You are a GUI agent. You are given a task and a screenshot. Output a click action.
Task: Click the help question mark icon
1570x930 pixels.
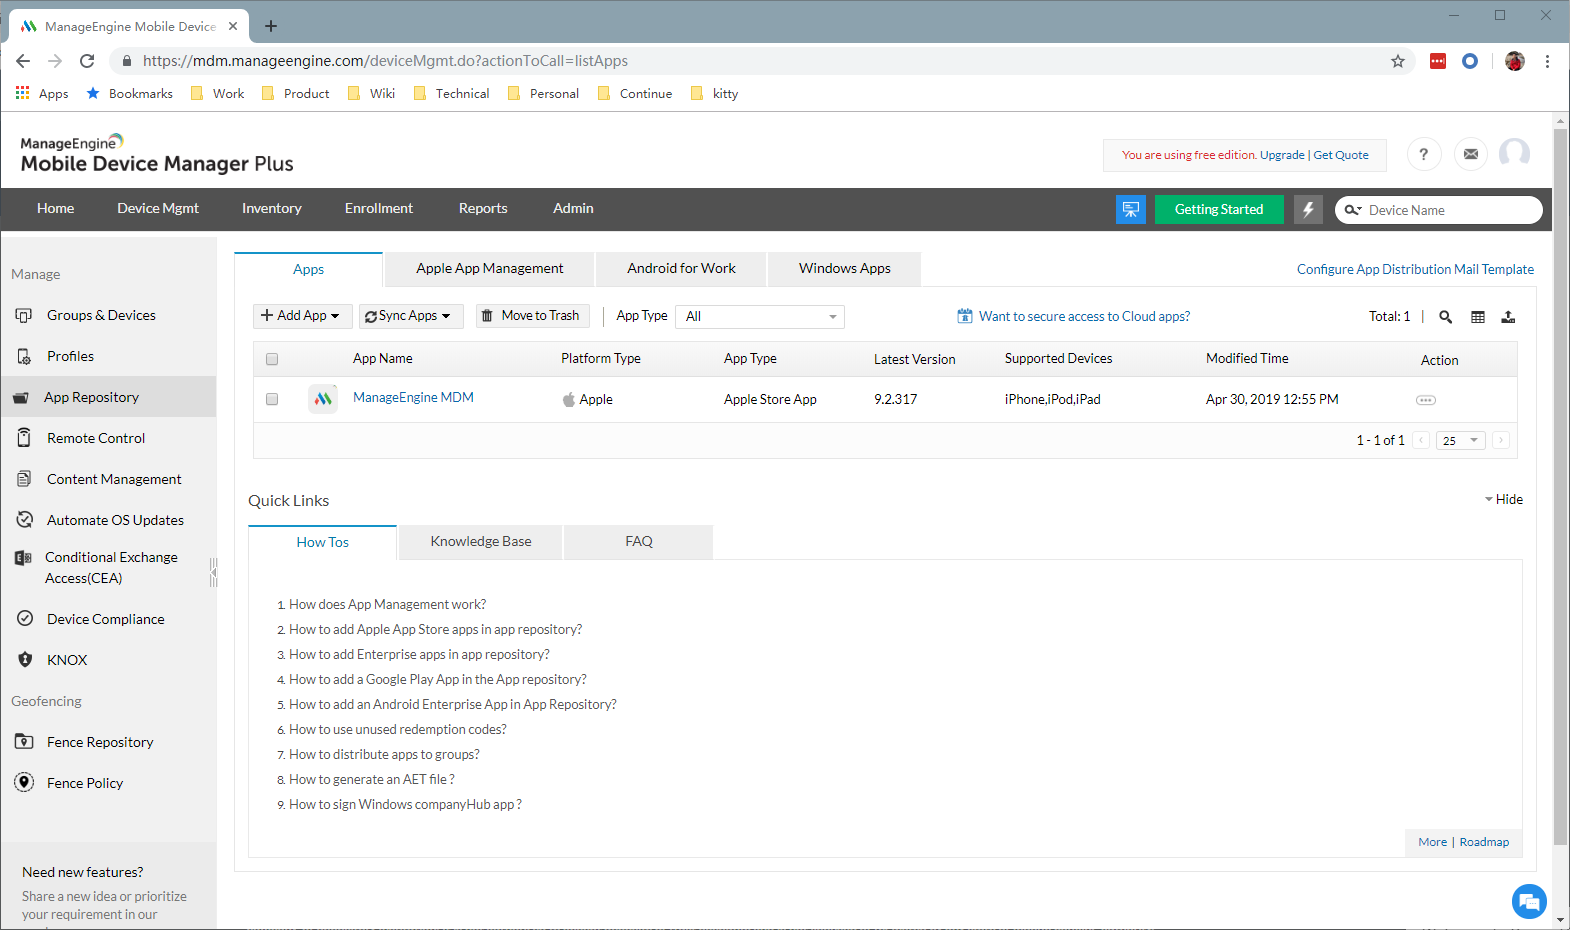click(1424, 154)
